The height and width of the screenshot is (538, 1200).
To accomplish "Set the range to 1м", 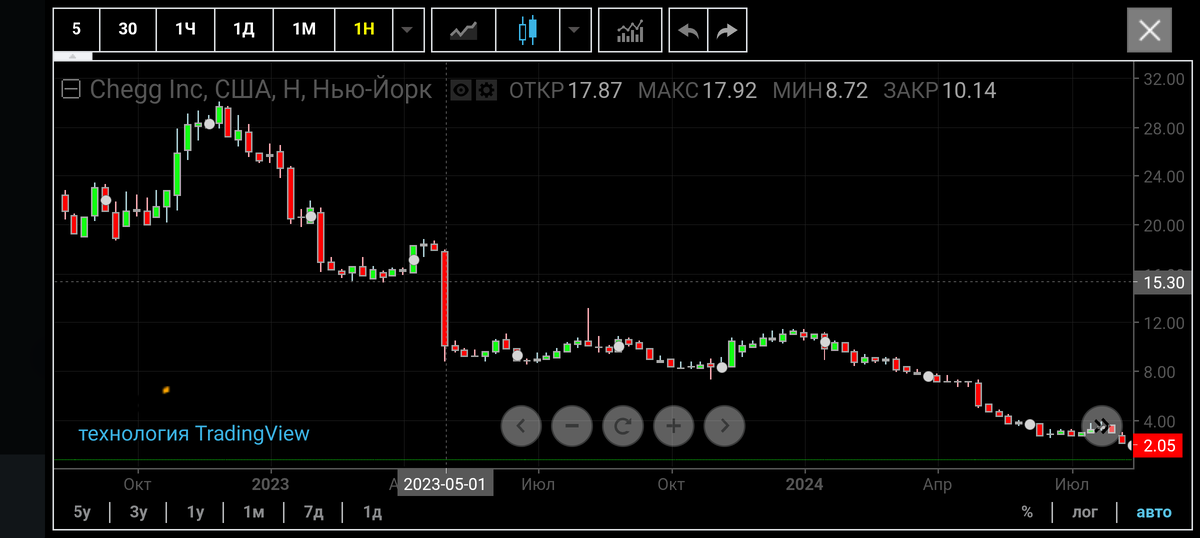I will 254,512.
